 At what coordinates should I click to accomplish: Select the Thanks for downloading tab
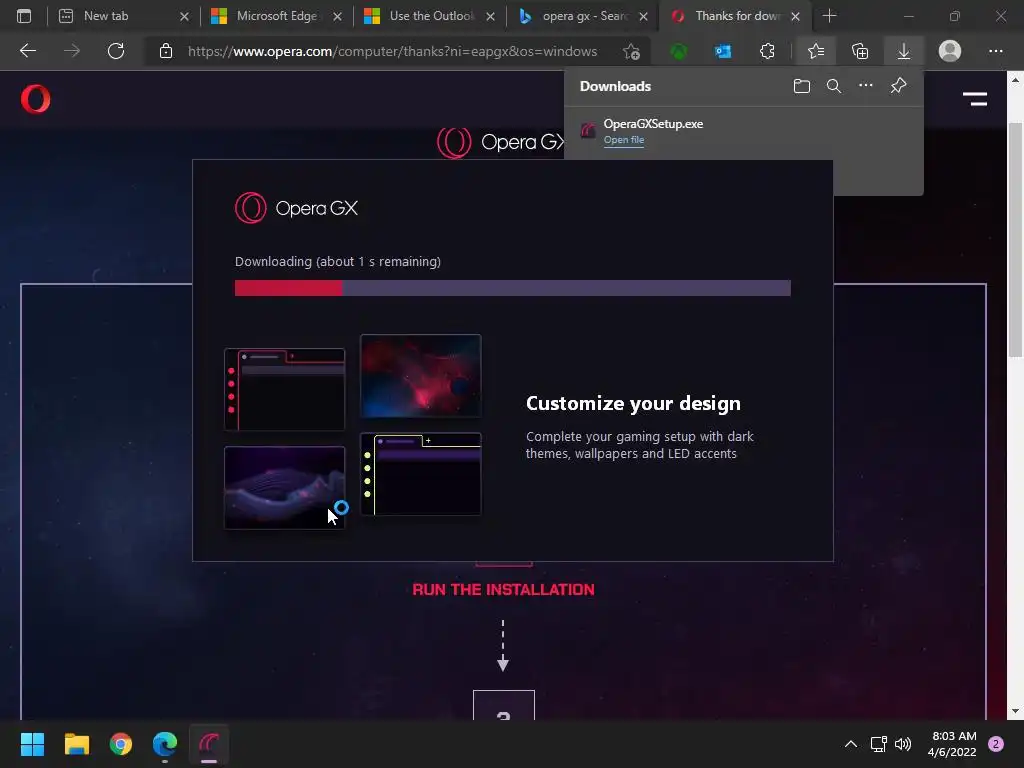tap(737, 16)
